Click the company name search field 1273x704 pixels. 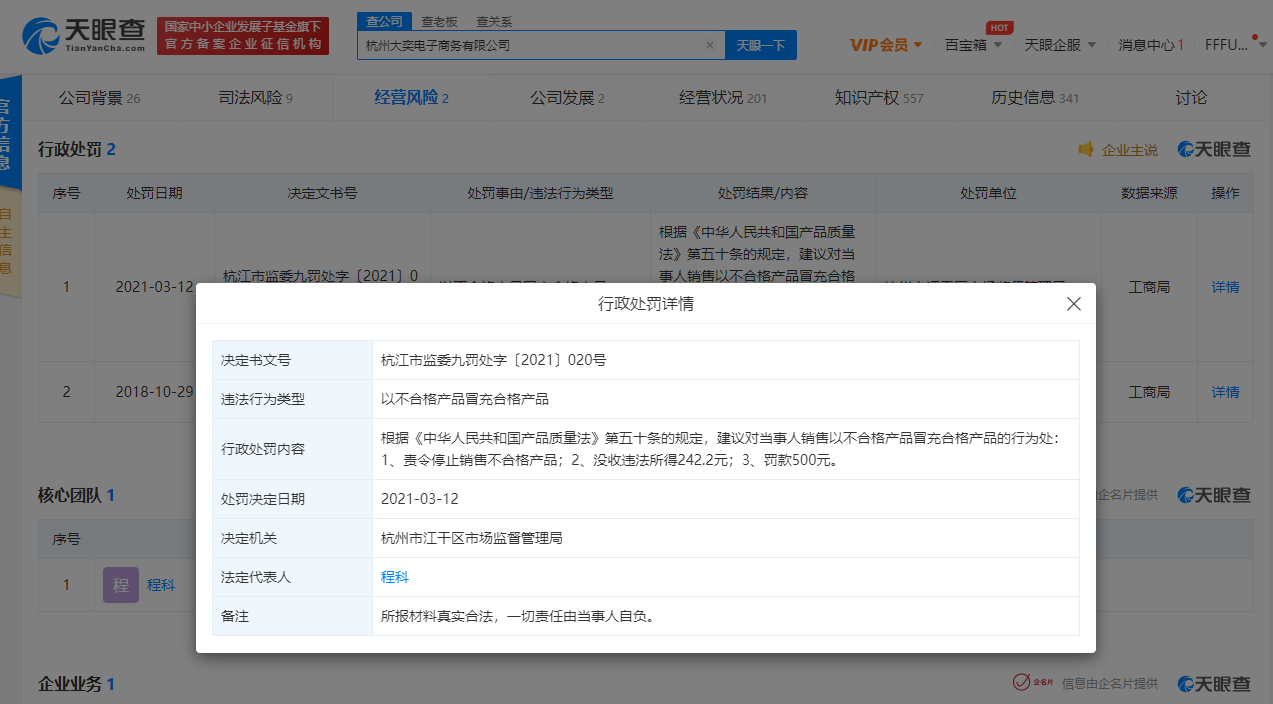pyautogui.click(x=530, y=45)
